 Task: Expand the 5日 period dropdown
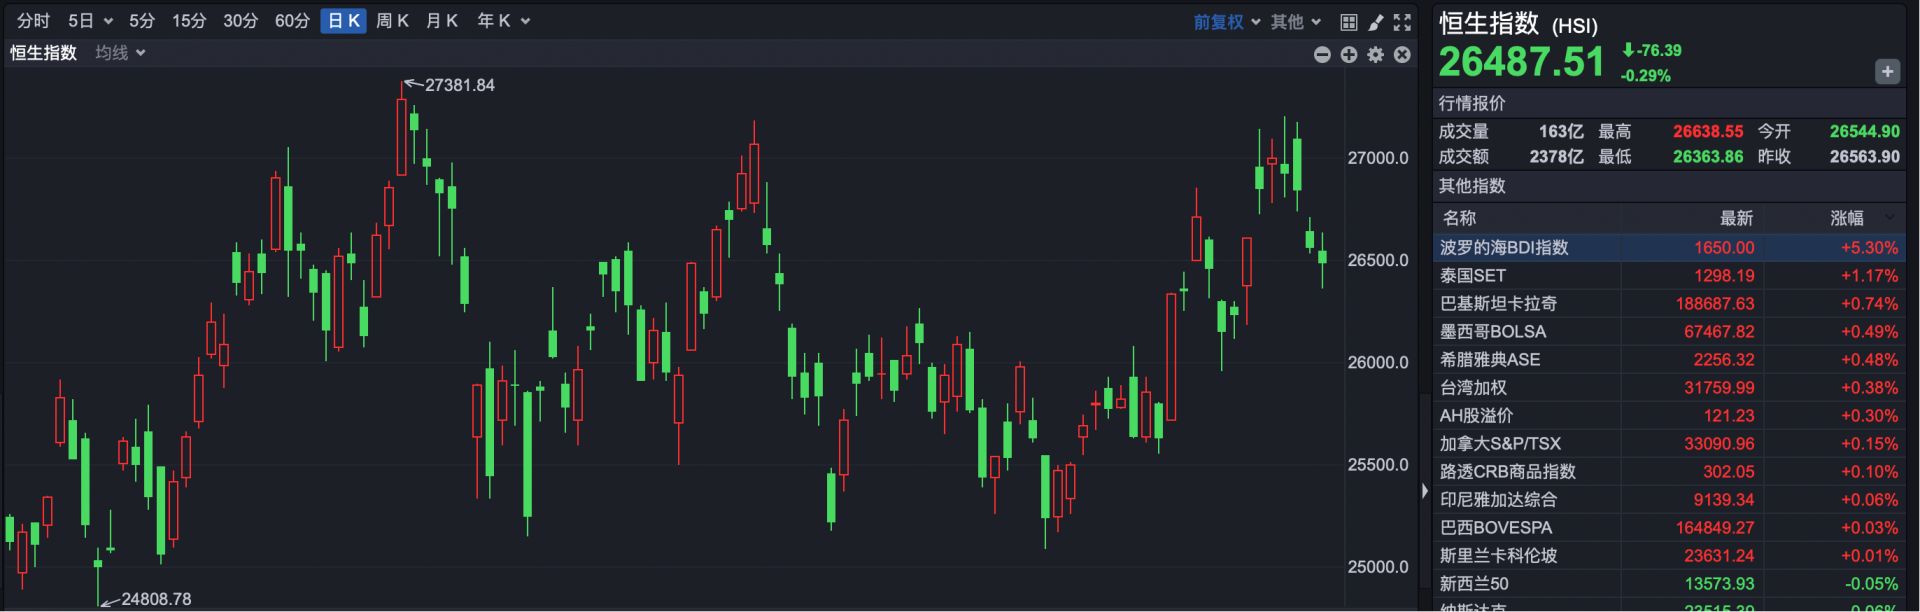[x=90, y=21]
